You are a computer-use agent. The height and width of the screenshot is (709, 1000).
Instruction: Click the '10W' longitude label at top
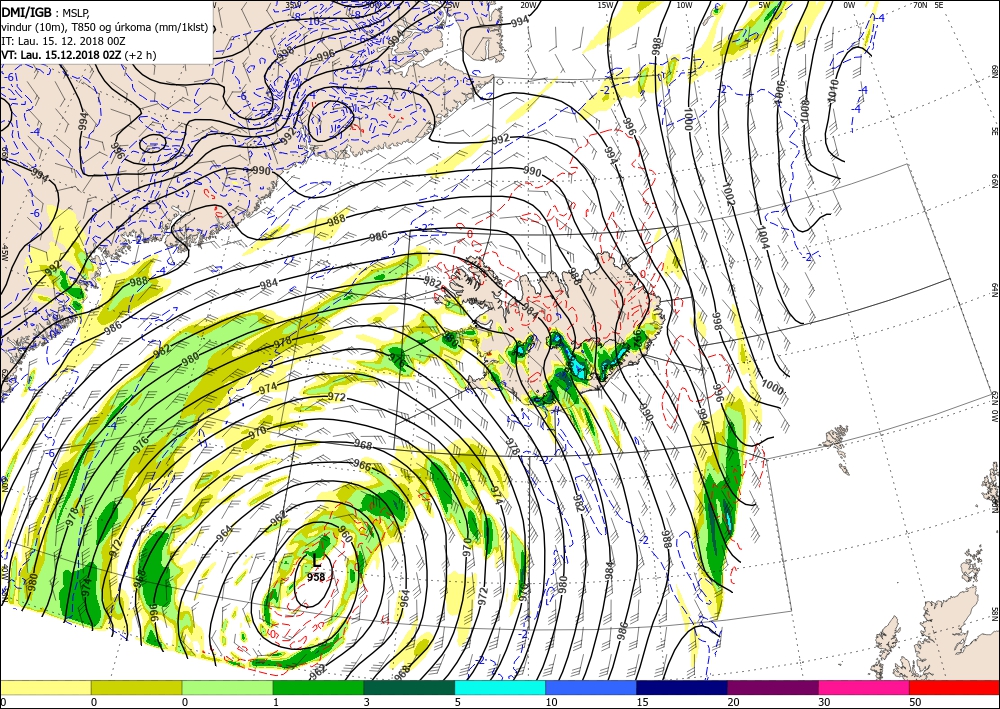[x=684, y=5]
